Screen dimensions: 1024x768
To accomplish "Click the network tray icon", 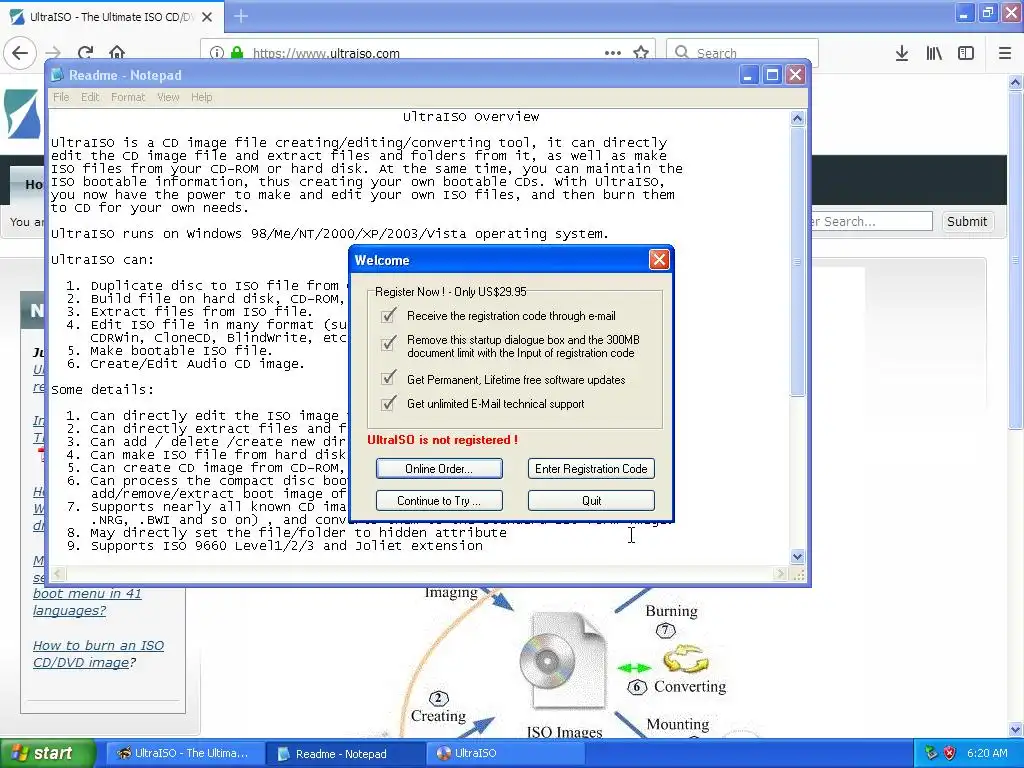I will pos(931,753).
